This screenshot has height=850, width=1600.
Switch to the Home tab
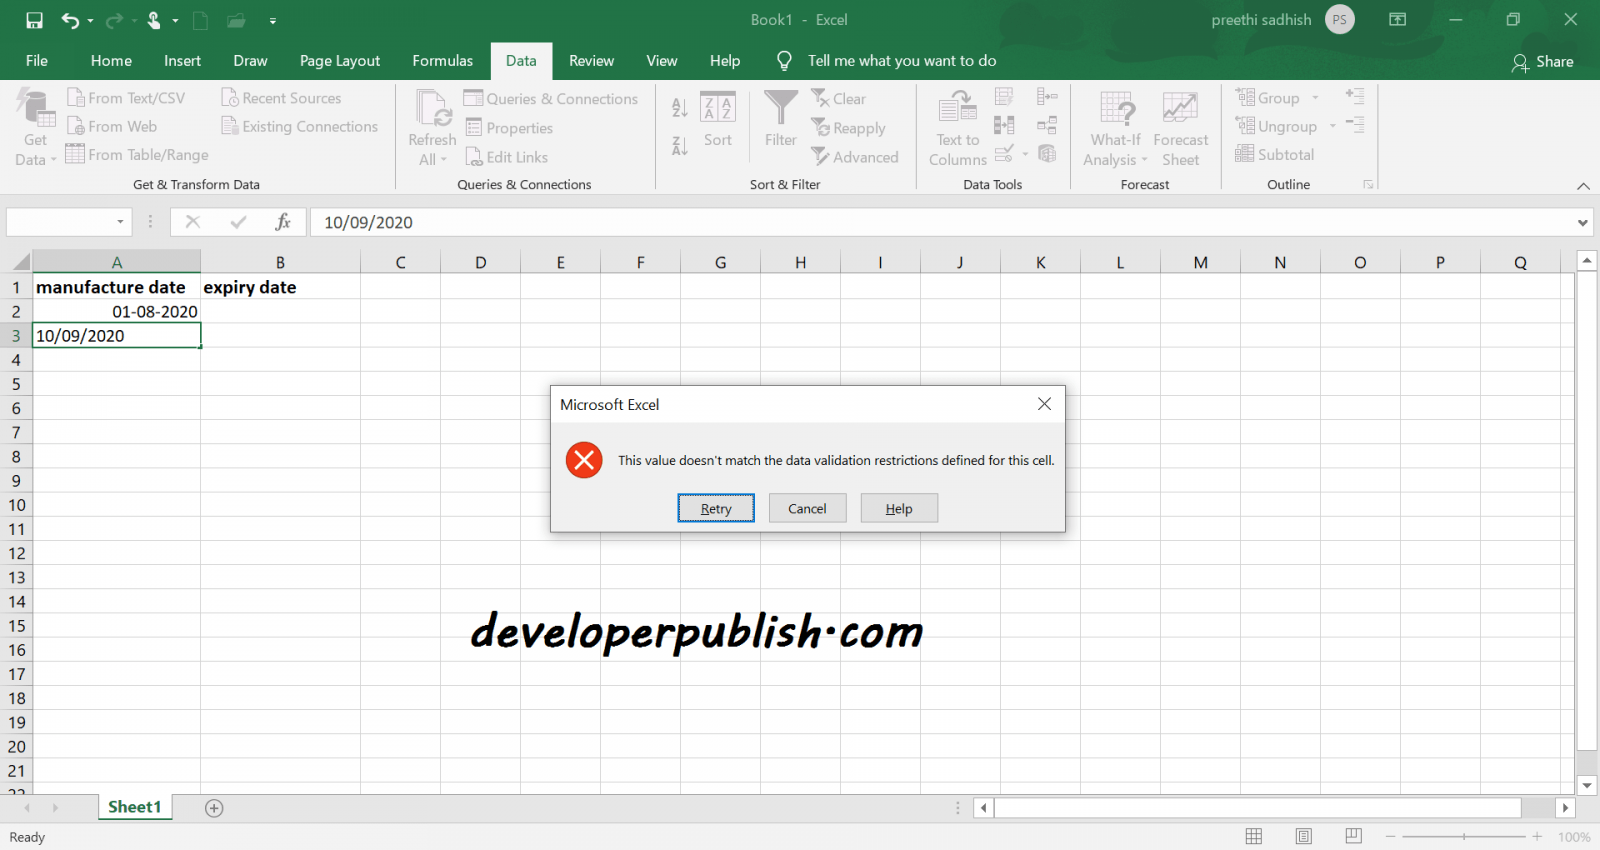point(111,60)
